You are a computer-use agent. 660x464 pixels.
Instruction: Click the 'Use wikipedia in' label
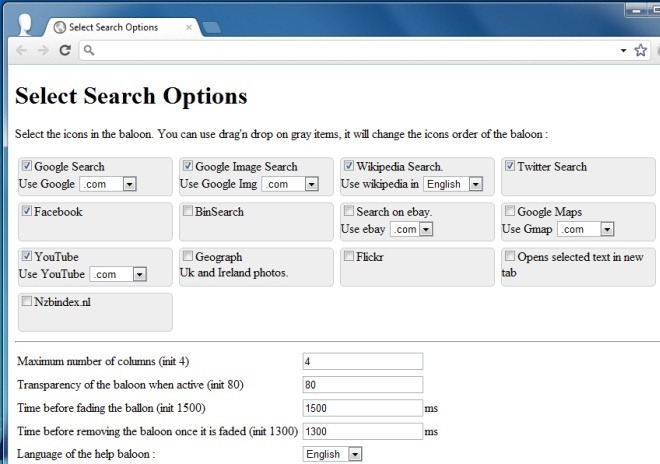380,184
